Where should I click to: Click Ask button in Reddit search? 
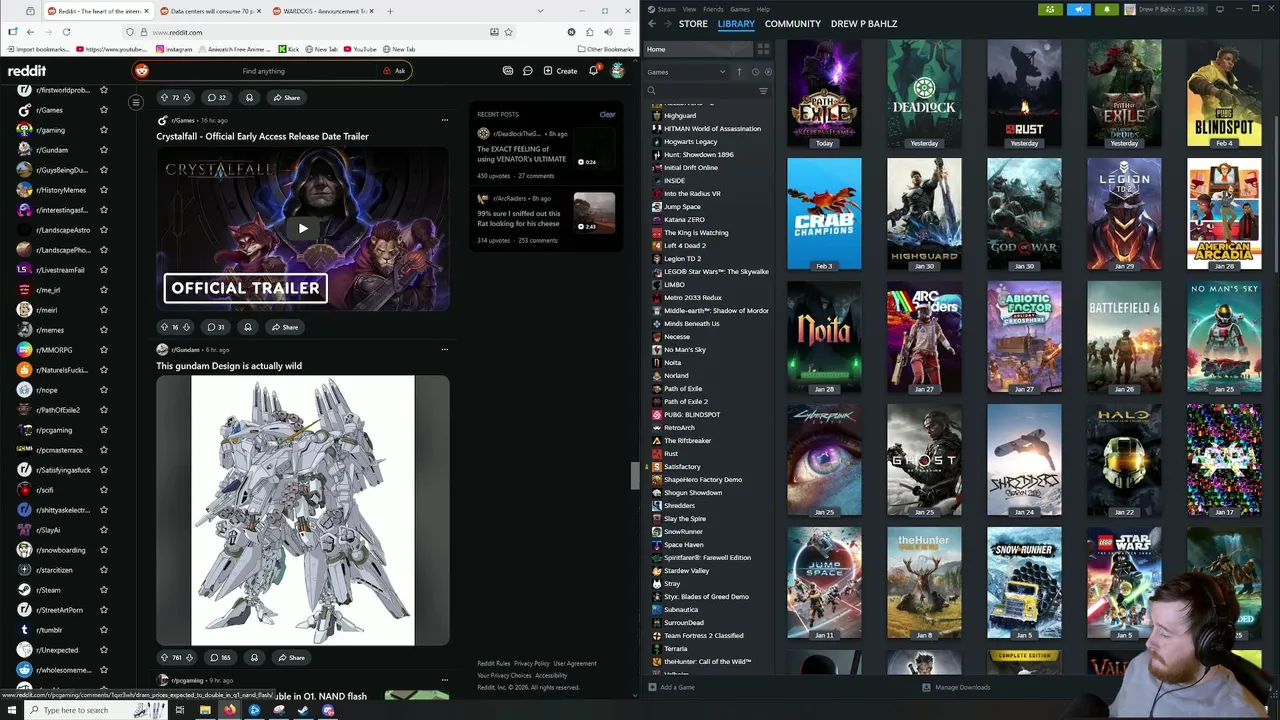pos(394,71)
